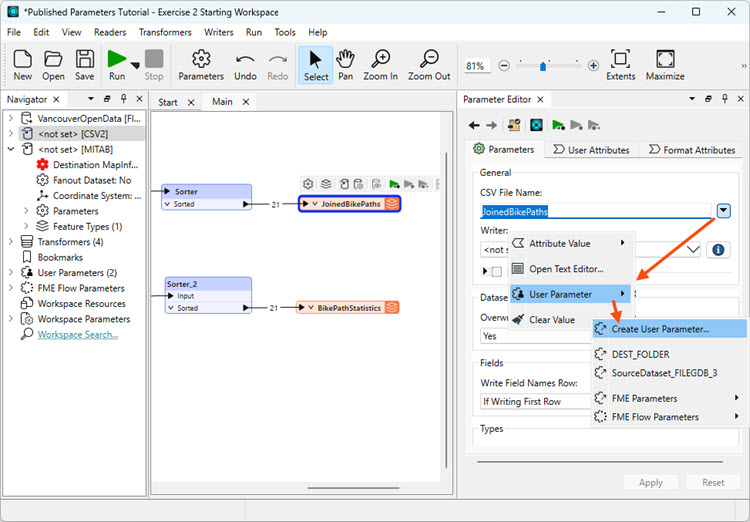Click the Apply button in Parameter Editor
Screen dimensions: 750x522
tap(651, 482)
